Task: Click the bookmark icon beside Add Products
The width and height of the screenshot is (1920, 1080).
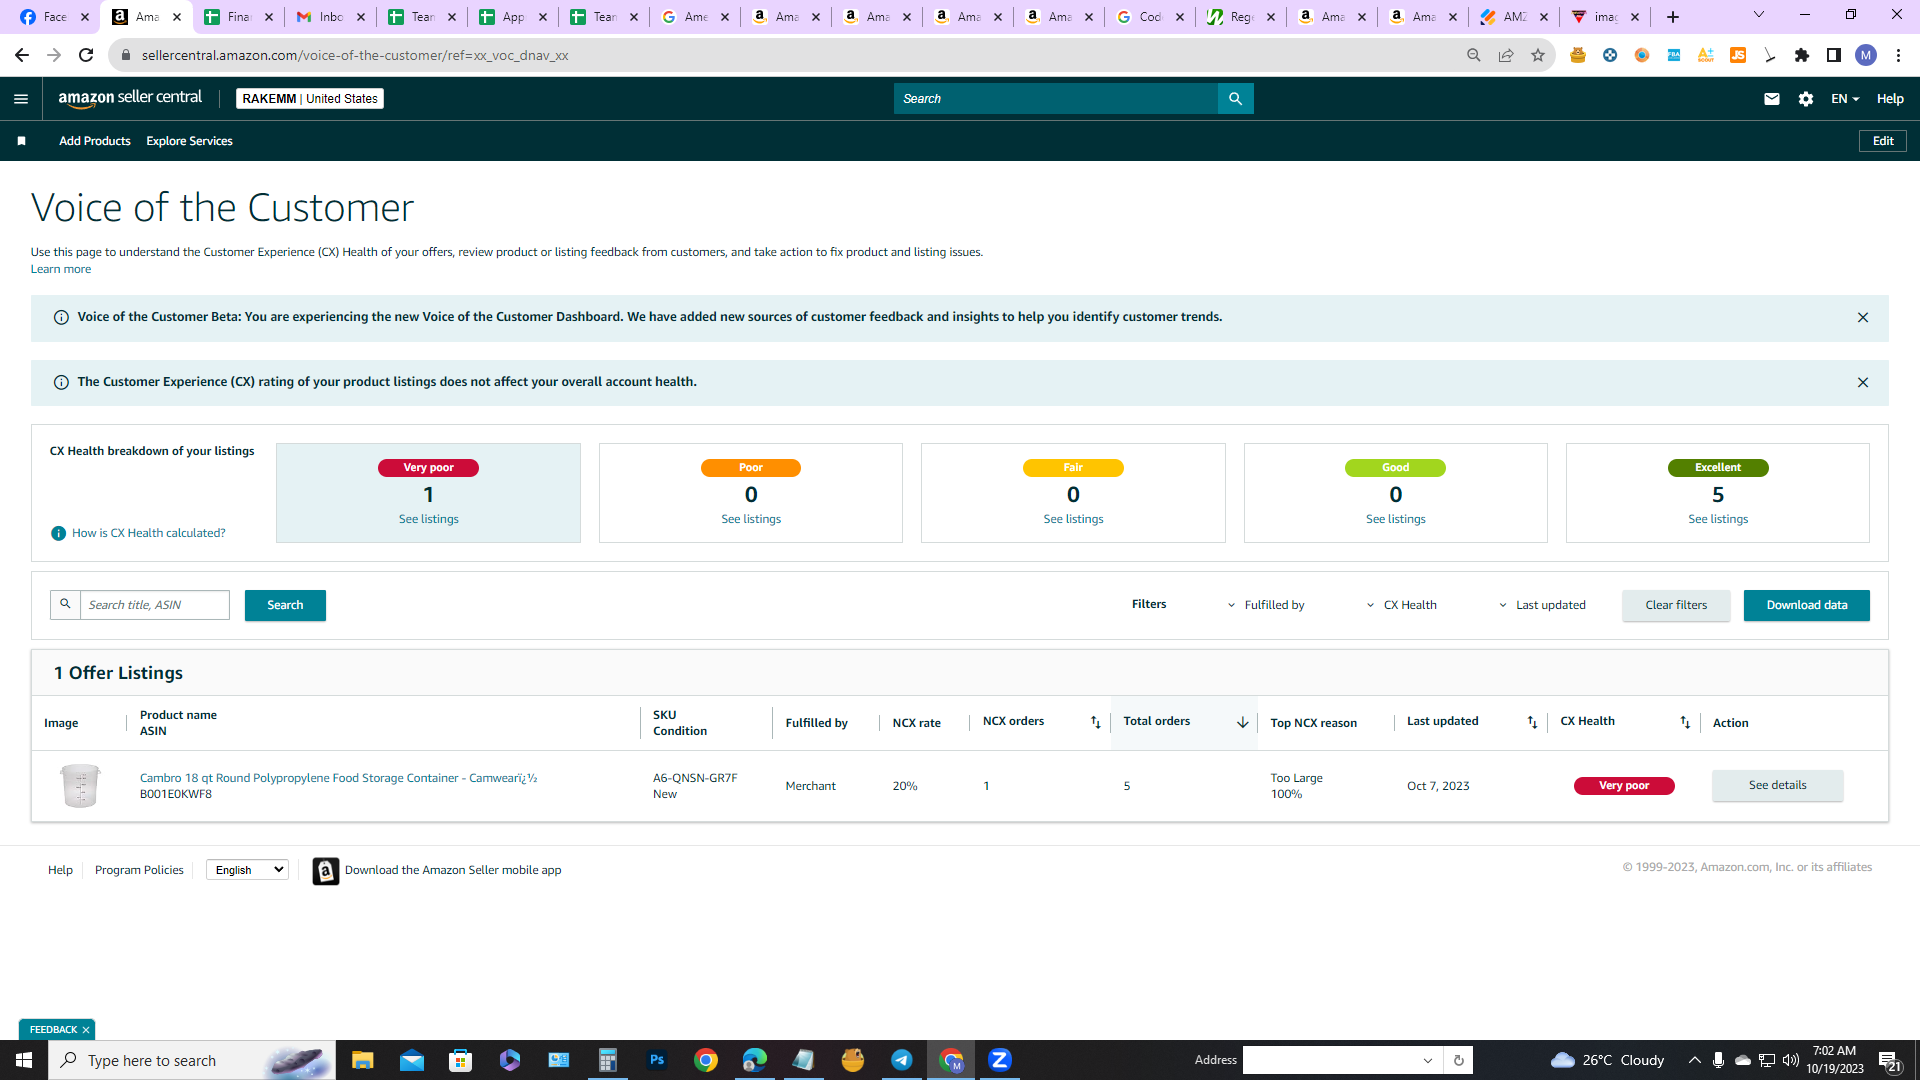Action: click(21, 141)
